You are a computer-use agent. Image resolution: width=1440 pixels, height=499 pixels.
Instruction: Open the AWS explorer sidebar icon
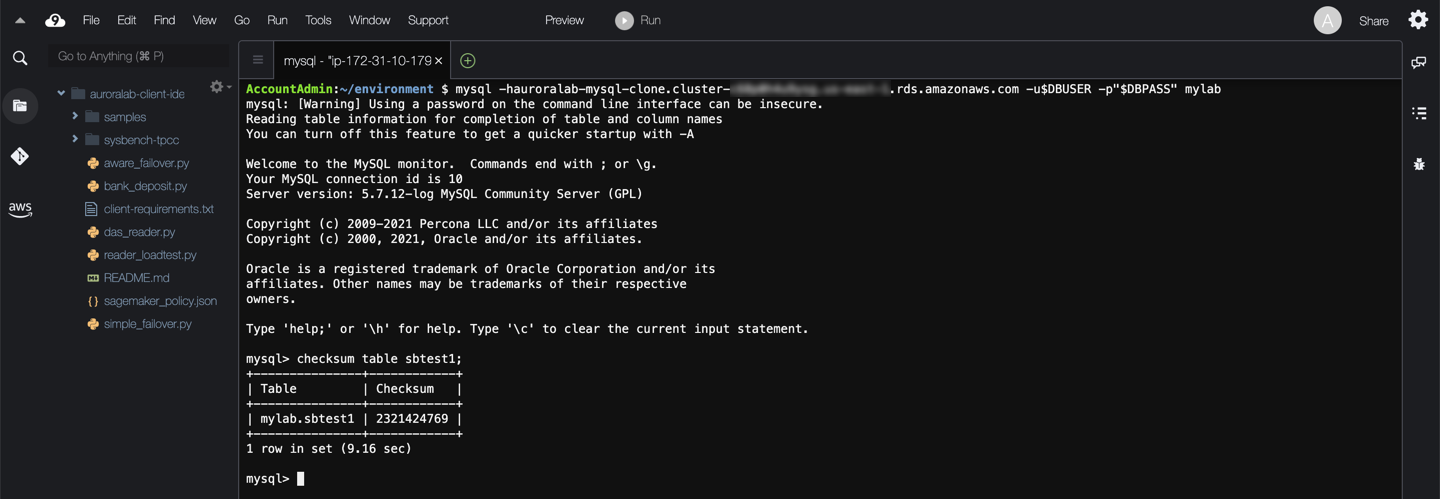click(x=20, y=209)
